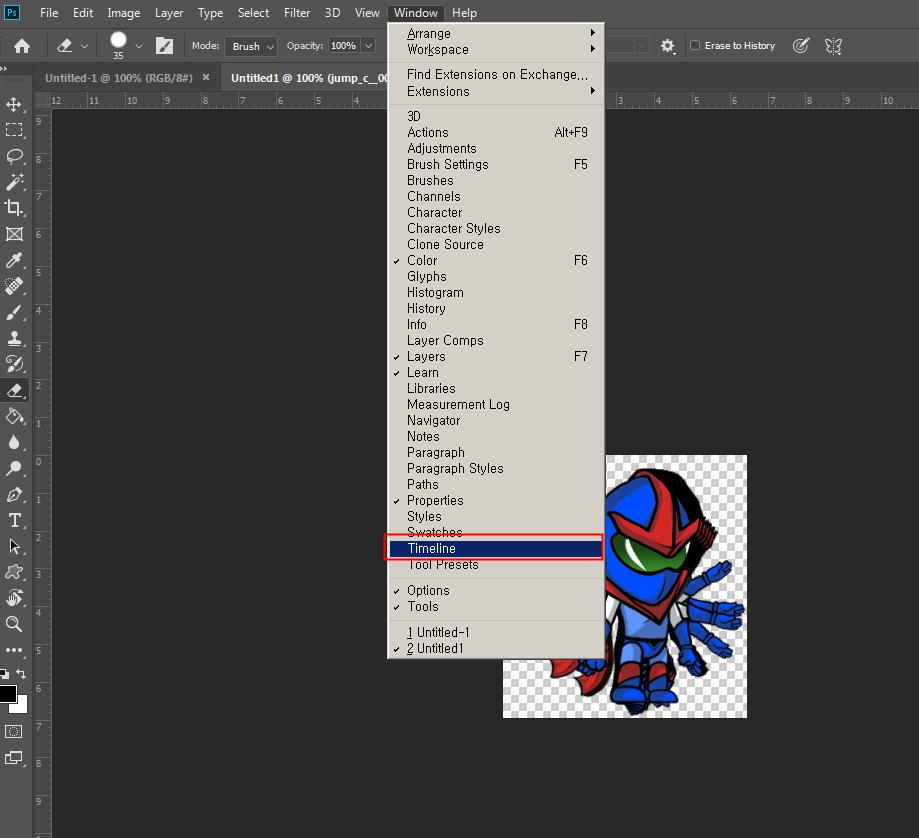Click the Home button in options bar
Image resolution: width=919 pixels, height=838 pixels.
[22, 46]
